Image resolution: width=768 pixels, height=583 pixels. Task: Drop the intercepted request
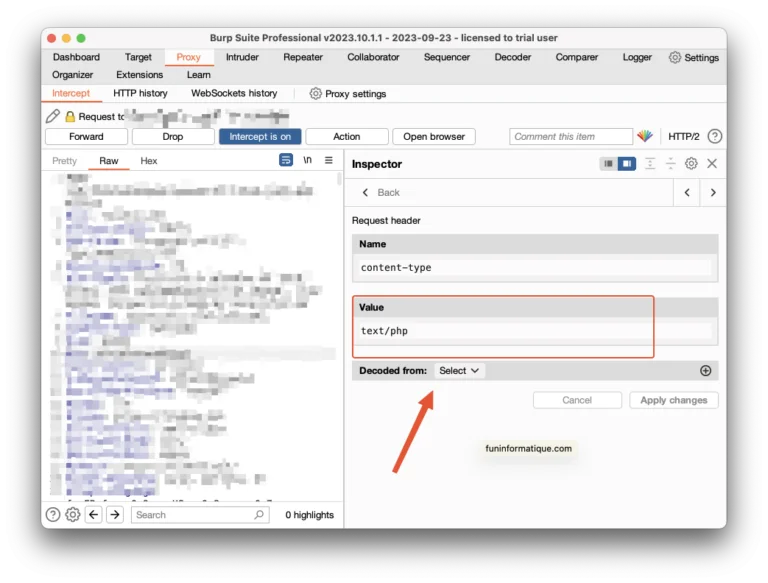(173, 137)
